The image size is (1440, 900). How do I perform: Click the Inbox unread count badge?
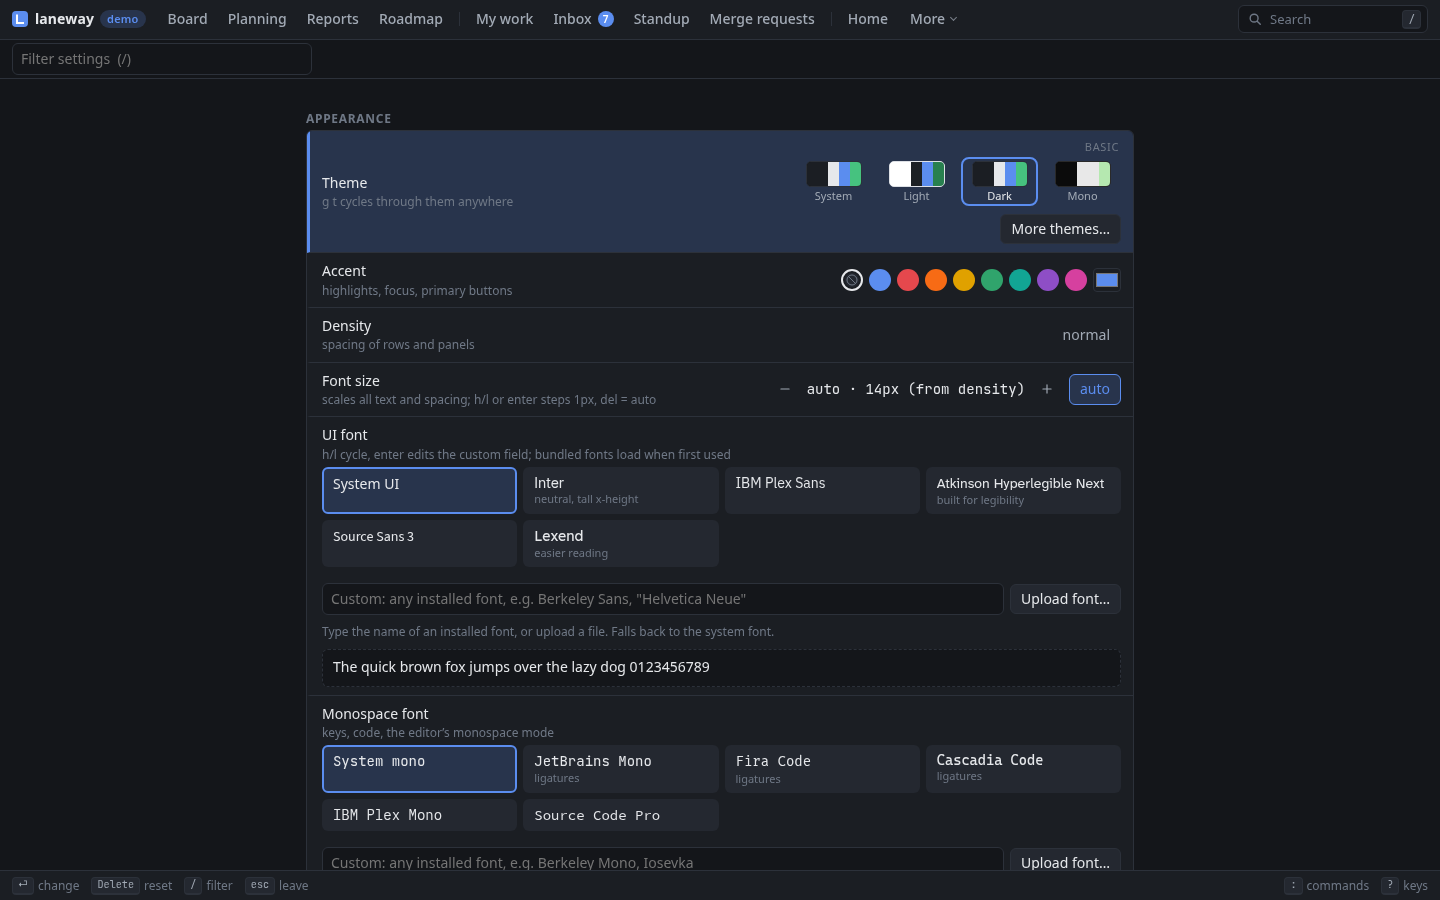[605, 19]
